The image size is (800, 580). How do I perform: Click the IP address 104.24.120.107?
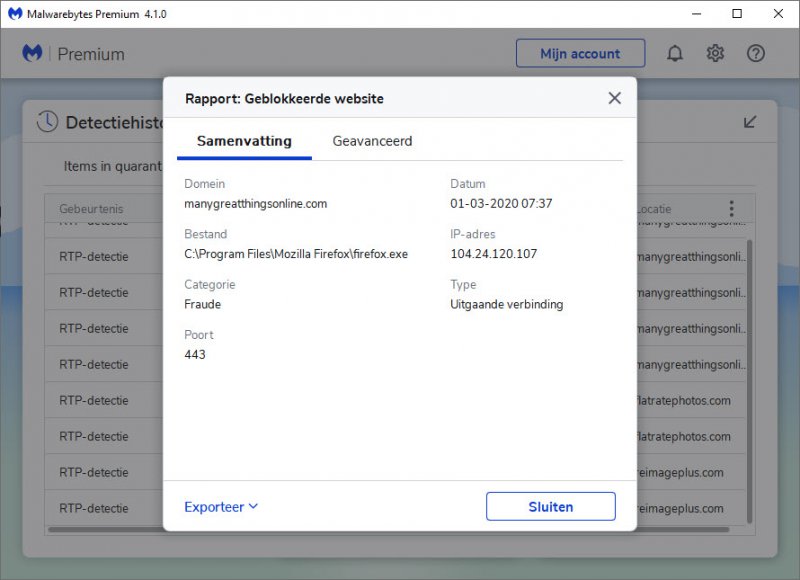click(x=493, y=254)
